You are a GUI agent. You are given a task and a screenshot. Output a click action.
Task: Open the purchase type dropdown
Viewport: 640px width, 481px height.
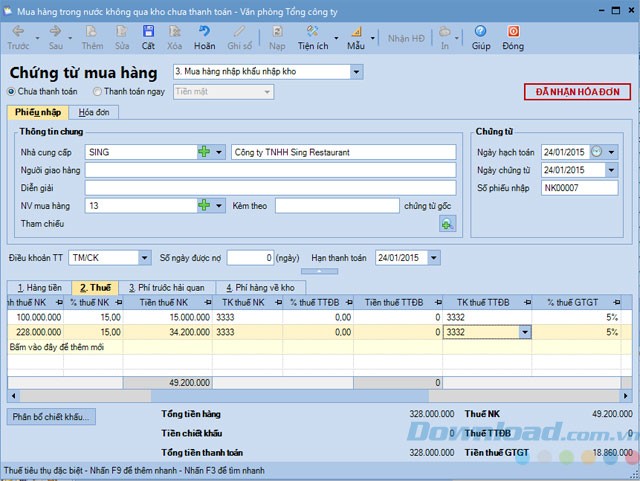click(357, 71)
